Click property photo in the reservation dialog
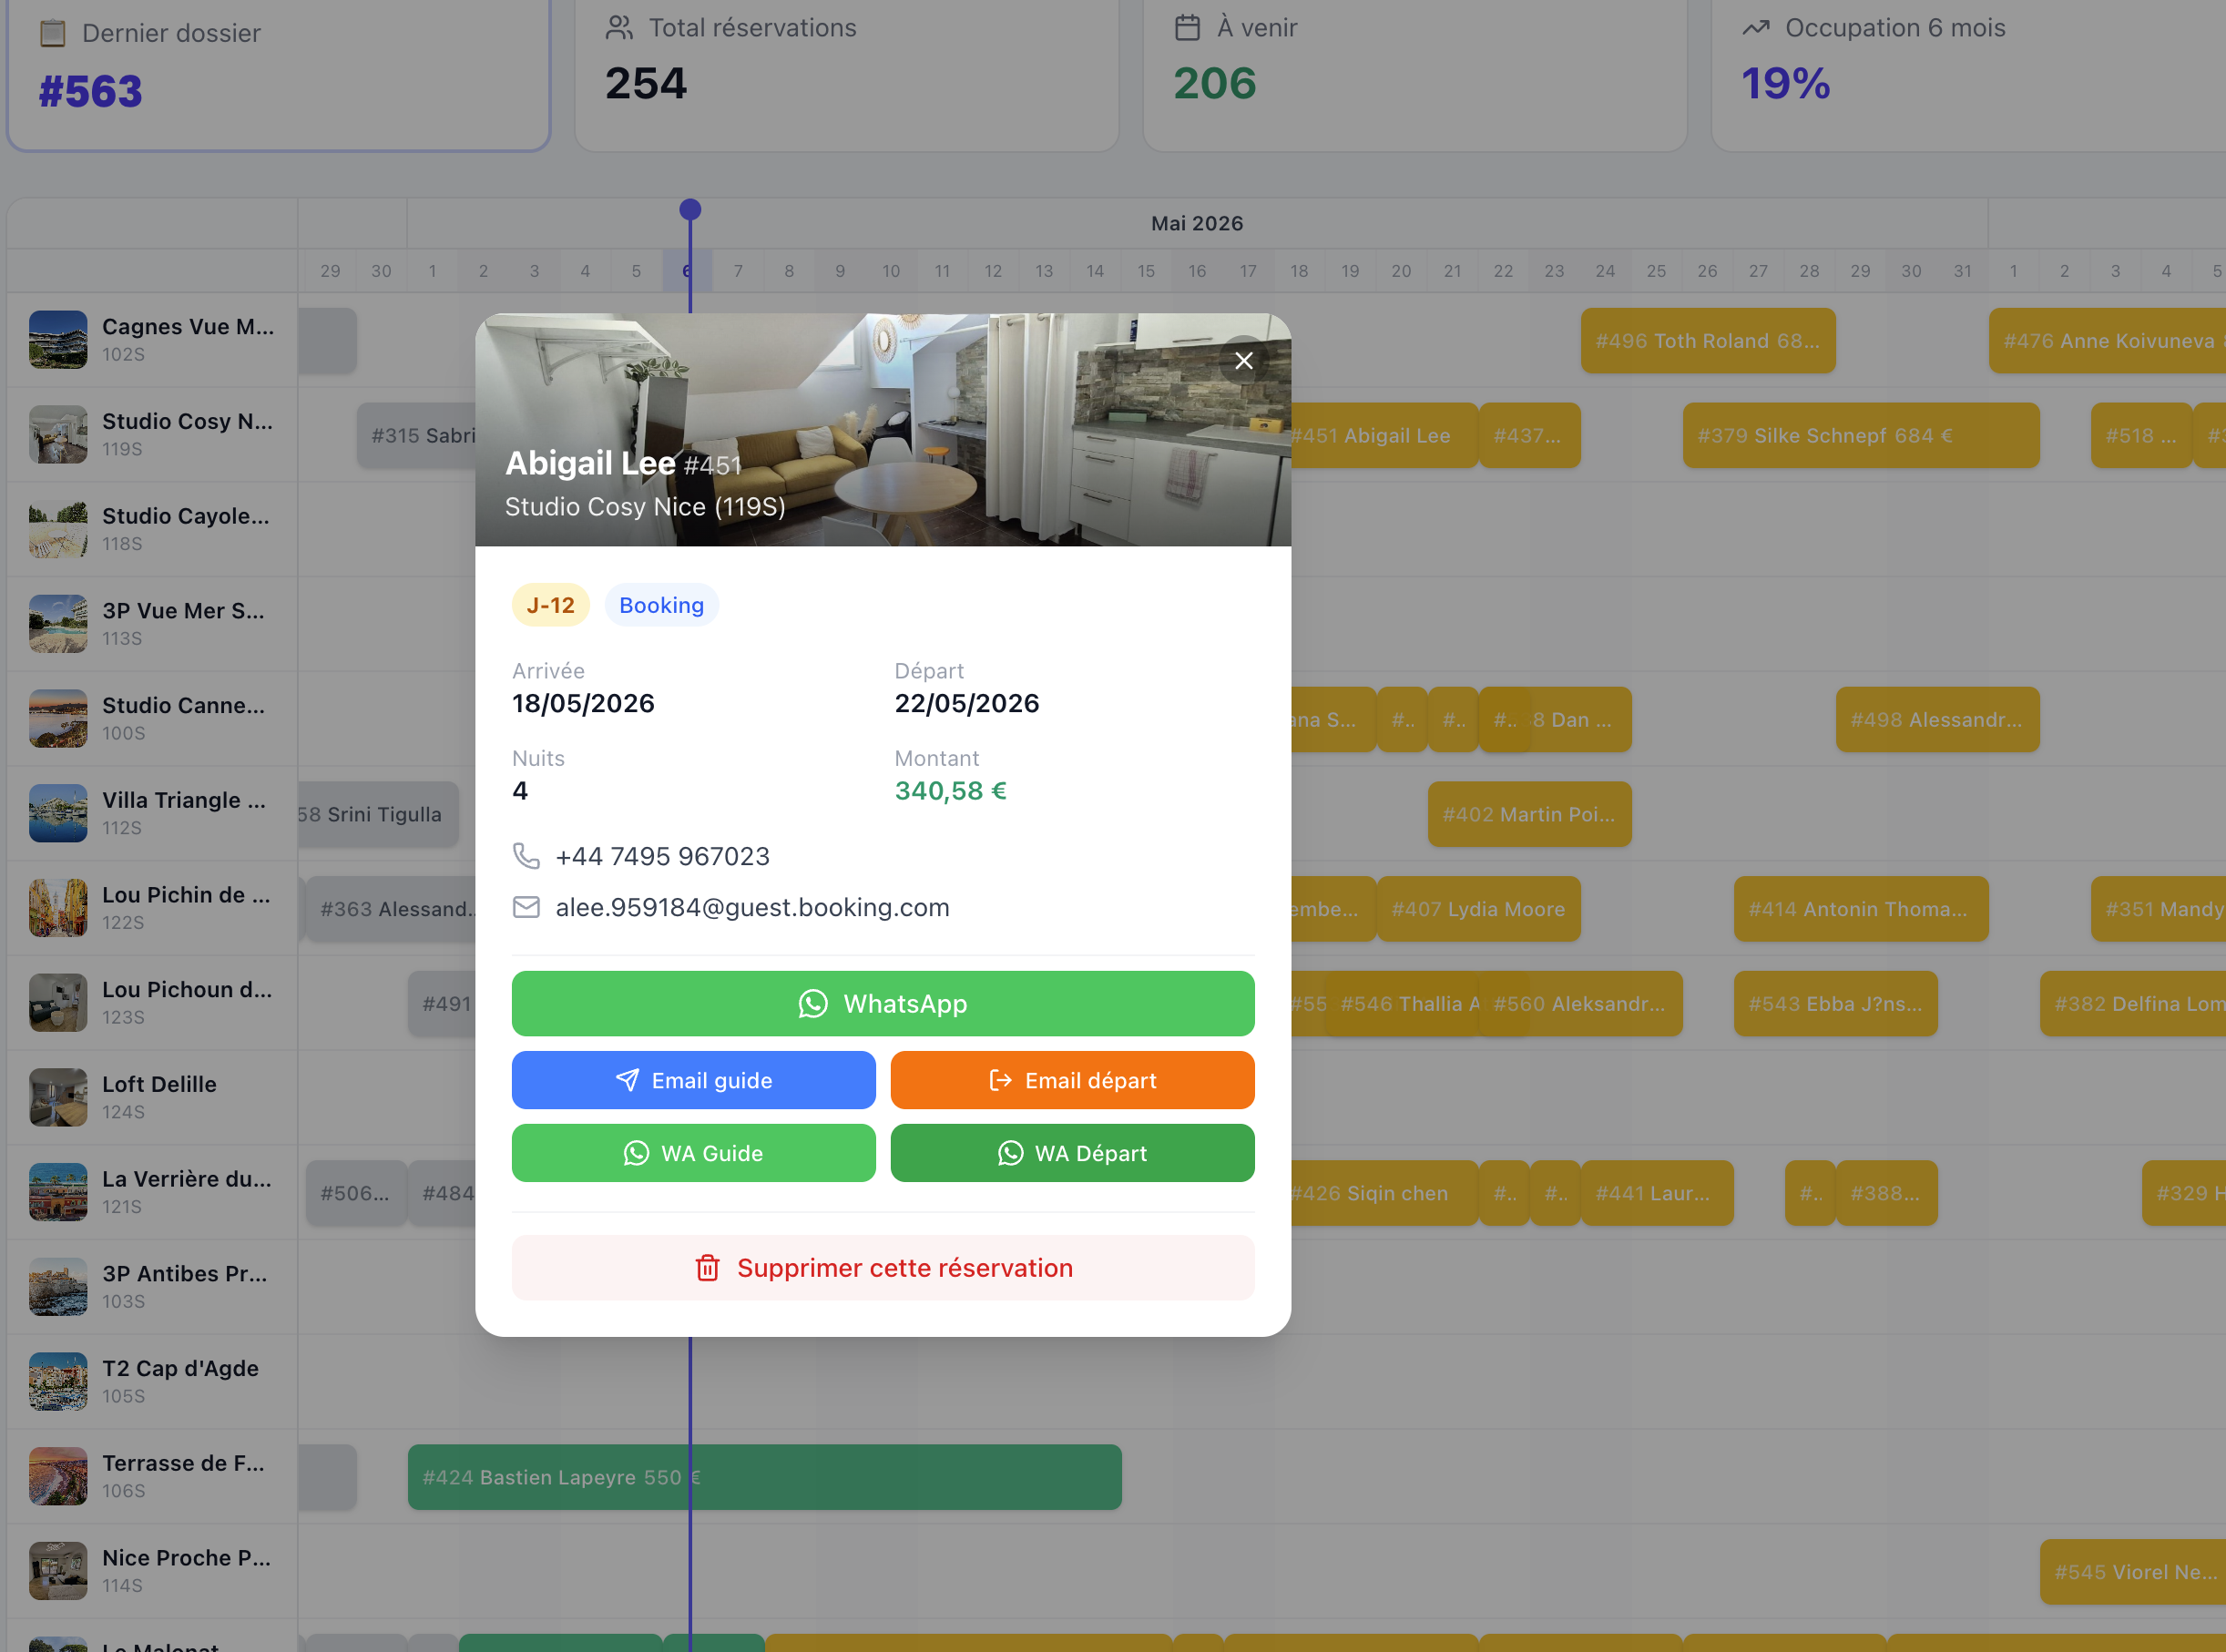 pyautogui.click(x=883, y=430)
